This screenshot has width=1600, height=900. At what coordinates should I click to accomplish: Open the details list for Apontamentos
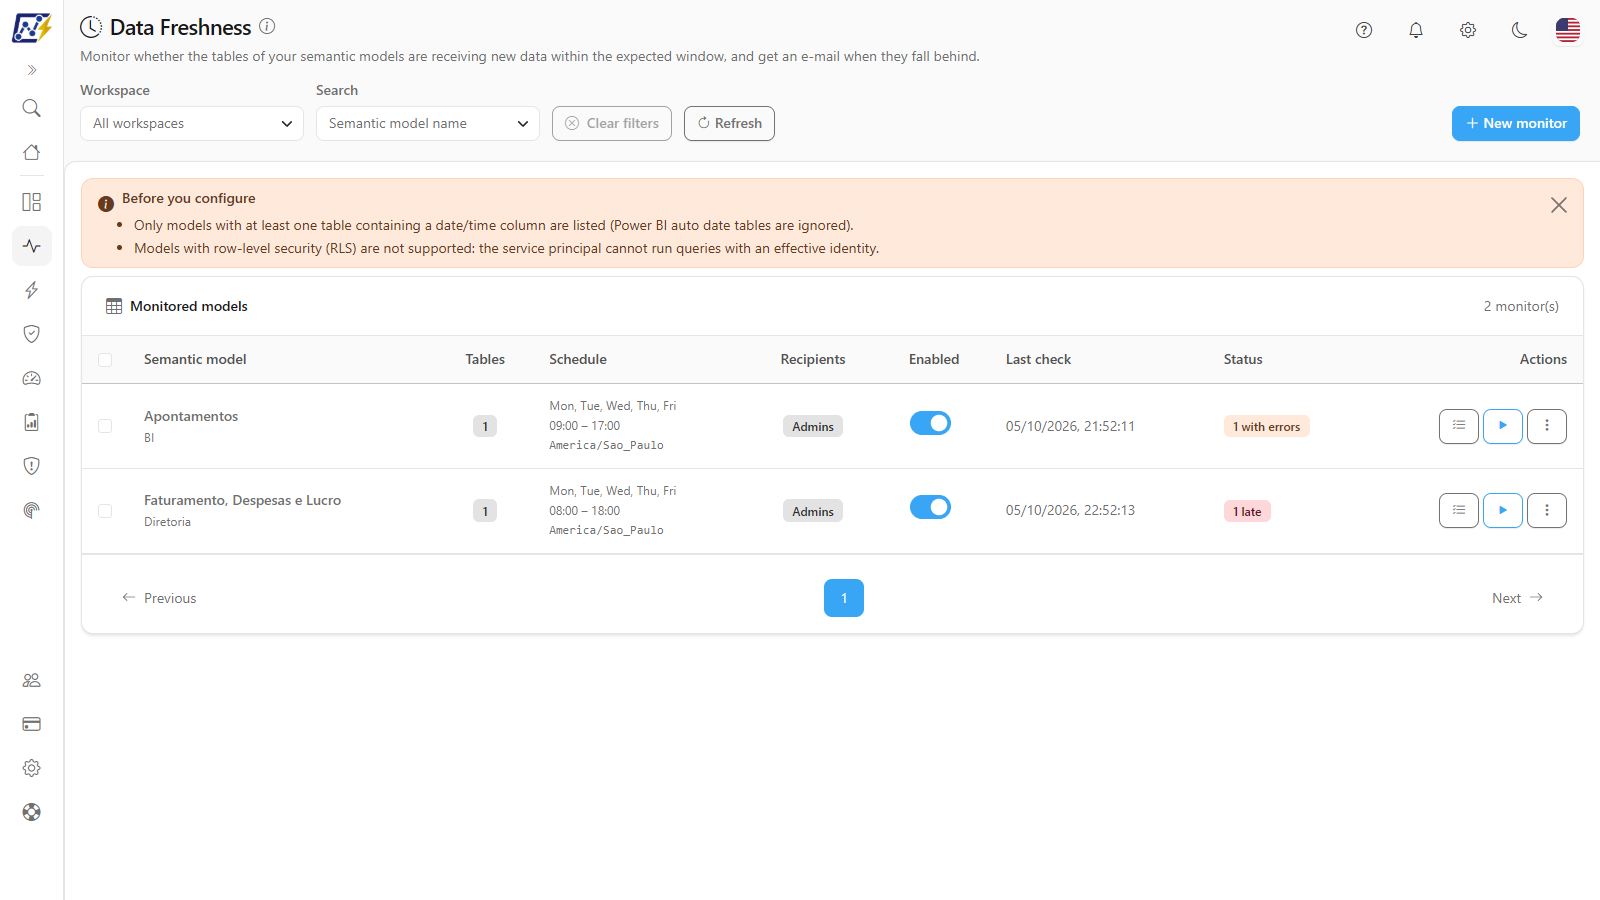[1459, 426]
